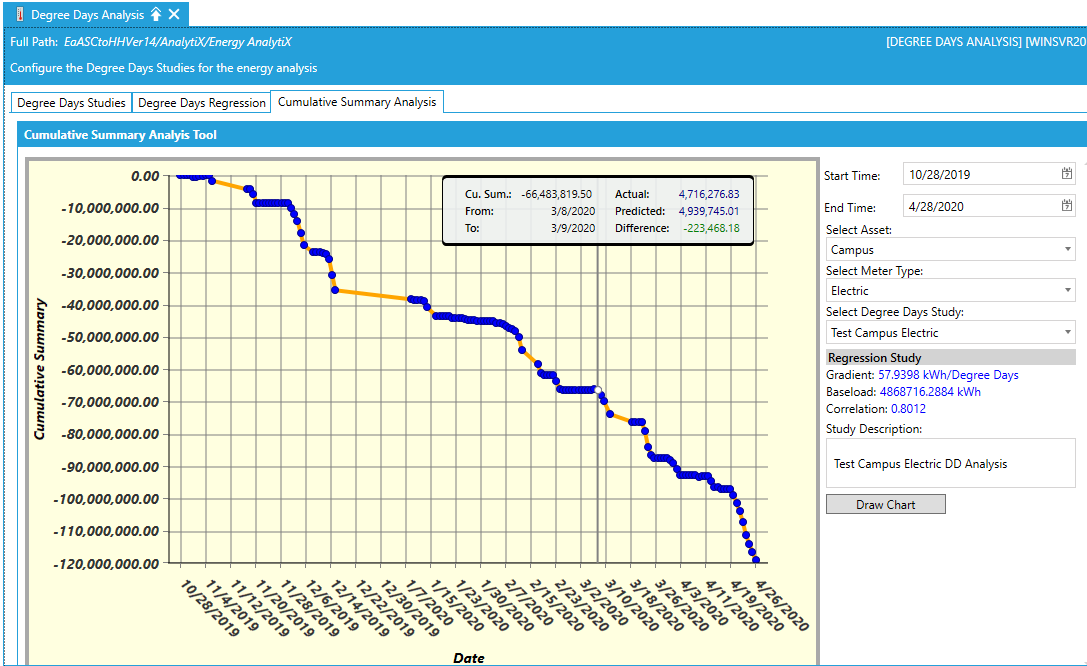Select the Cumulative Summary Analysis tab
The width and height of the screenshot is (1087, 666).
coord(357,102)
